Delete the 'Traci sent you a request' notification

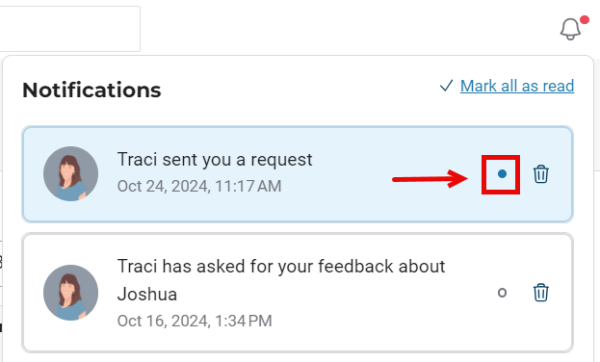[x=541, y=174]
